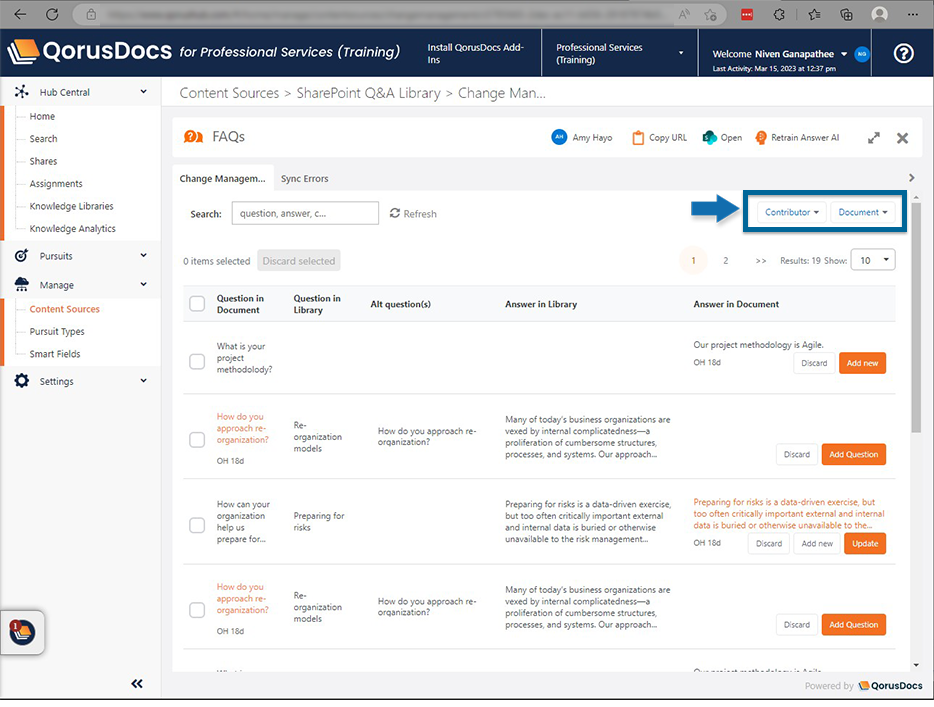Screen dimensions: 934x707
Task: Click the Copy URL clipboard icon
Action: point(638,138)
